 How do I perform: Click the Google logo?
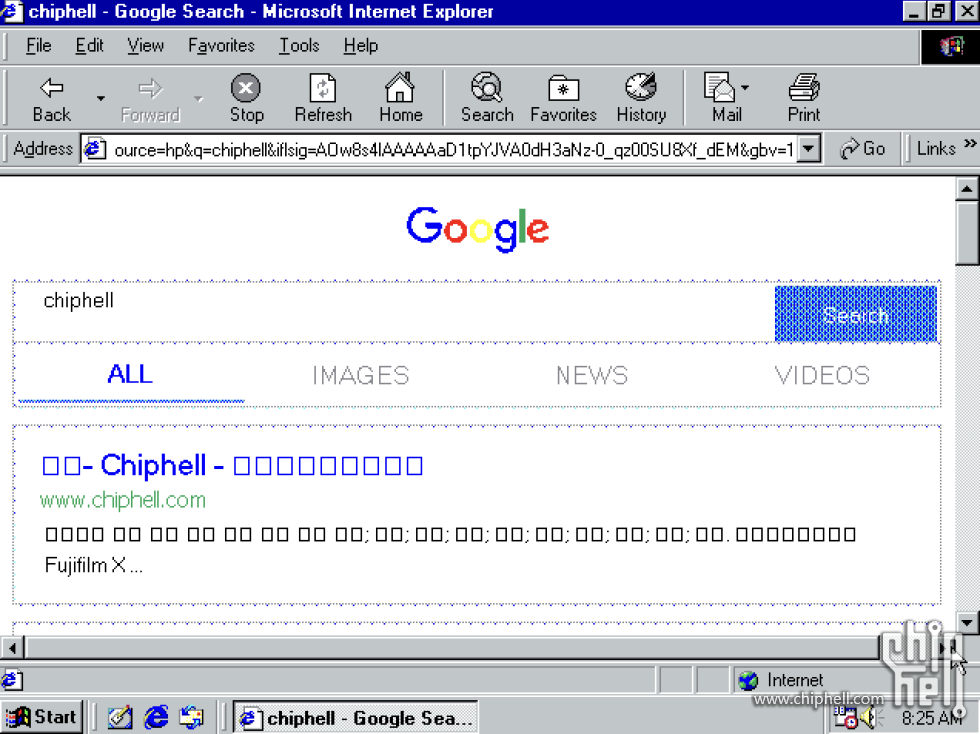(478, 229)
